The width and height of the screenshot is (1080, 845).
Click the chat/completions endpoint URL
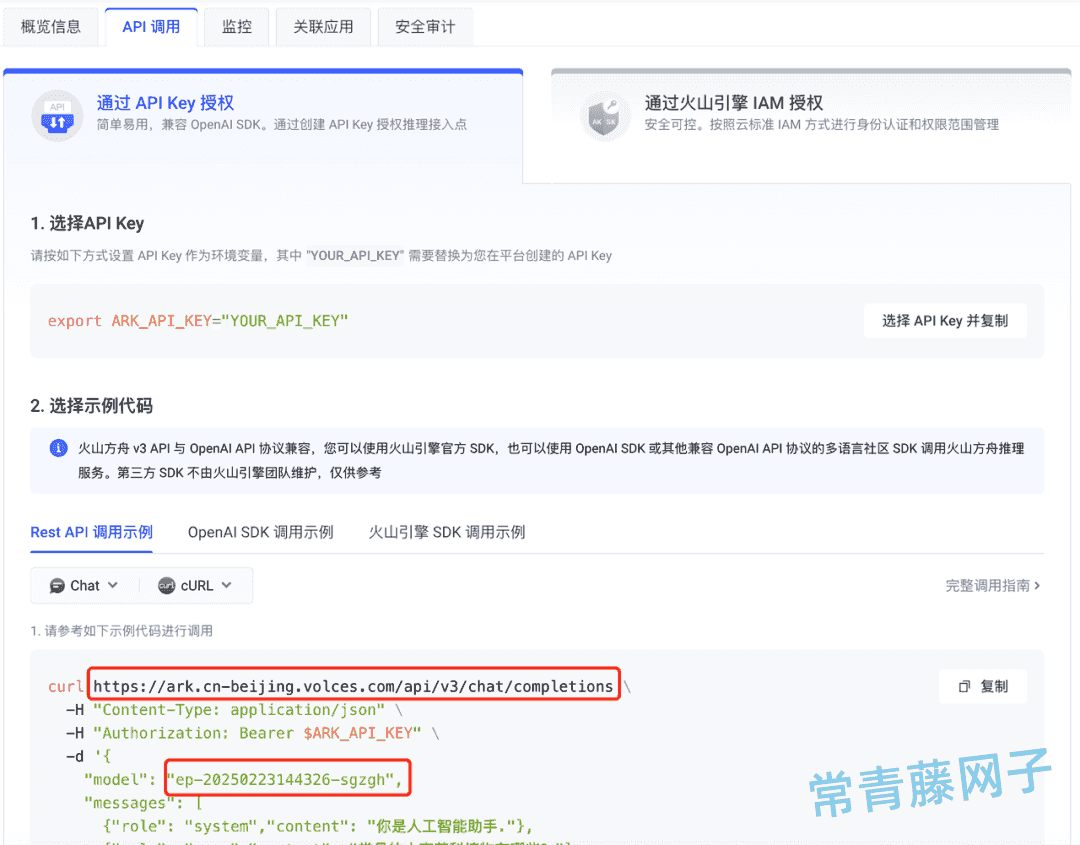tap(353, 687)
